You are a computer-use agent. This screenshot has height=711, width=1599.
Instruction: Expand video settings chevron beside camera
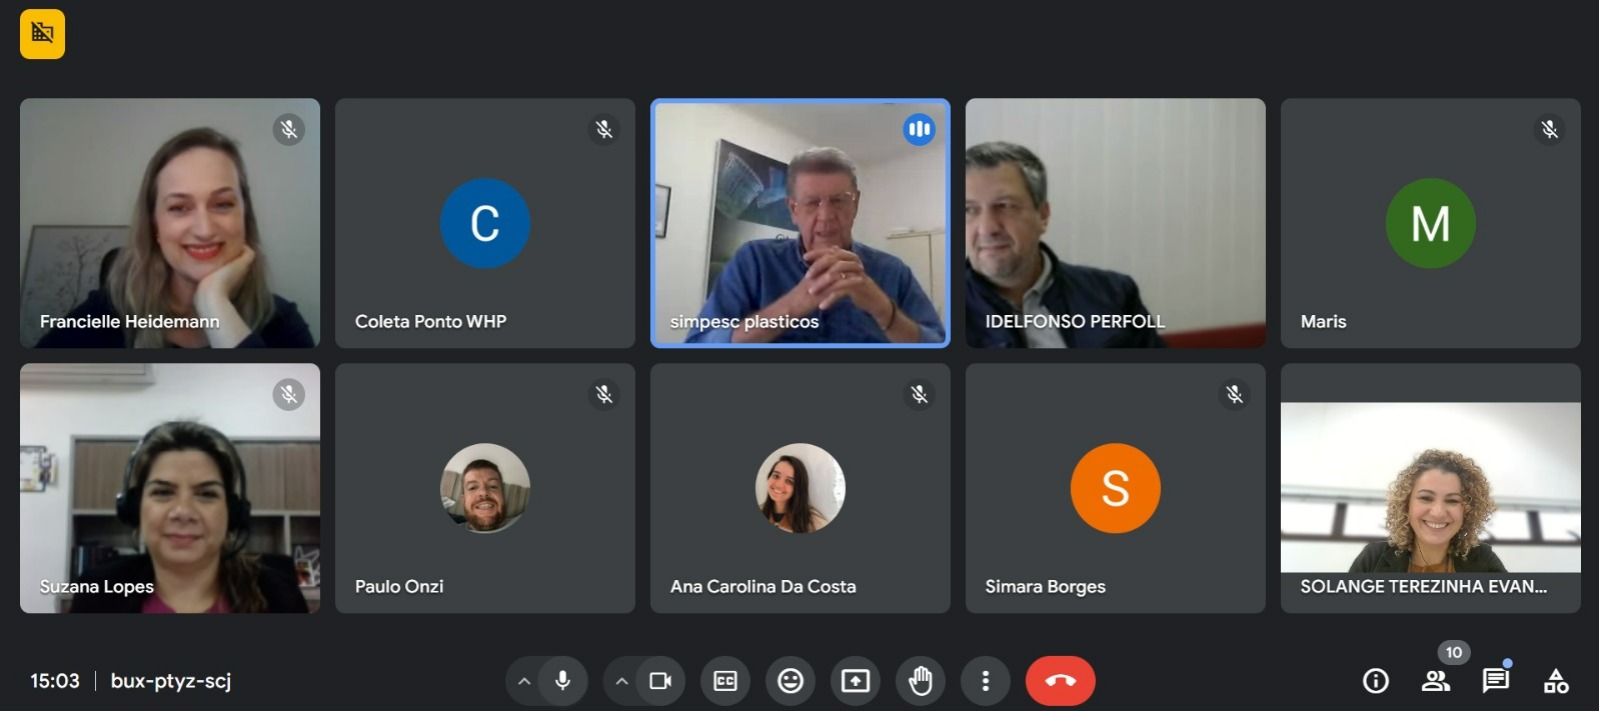pyautogui.click(x=621, y=681)
